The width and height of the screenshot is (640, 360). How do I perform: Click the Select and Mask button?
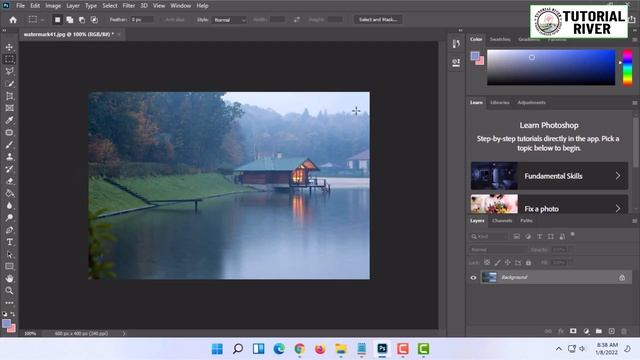pos(378,20)
